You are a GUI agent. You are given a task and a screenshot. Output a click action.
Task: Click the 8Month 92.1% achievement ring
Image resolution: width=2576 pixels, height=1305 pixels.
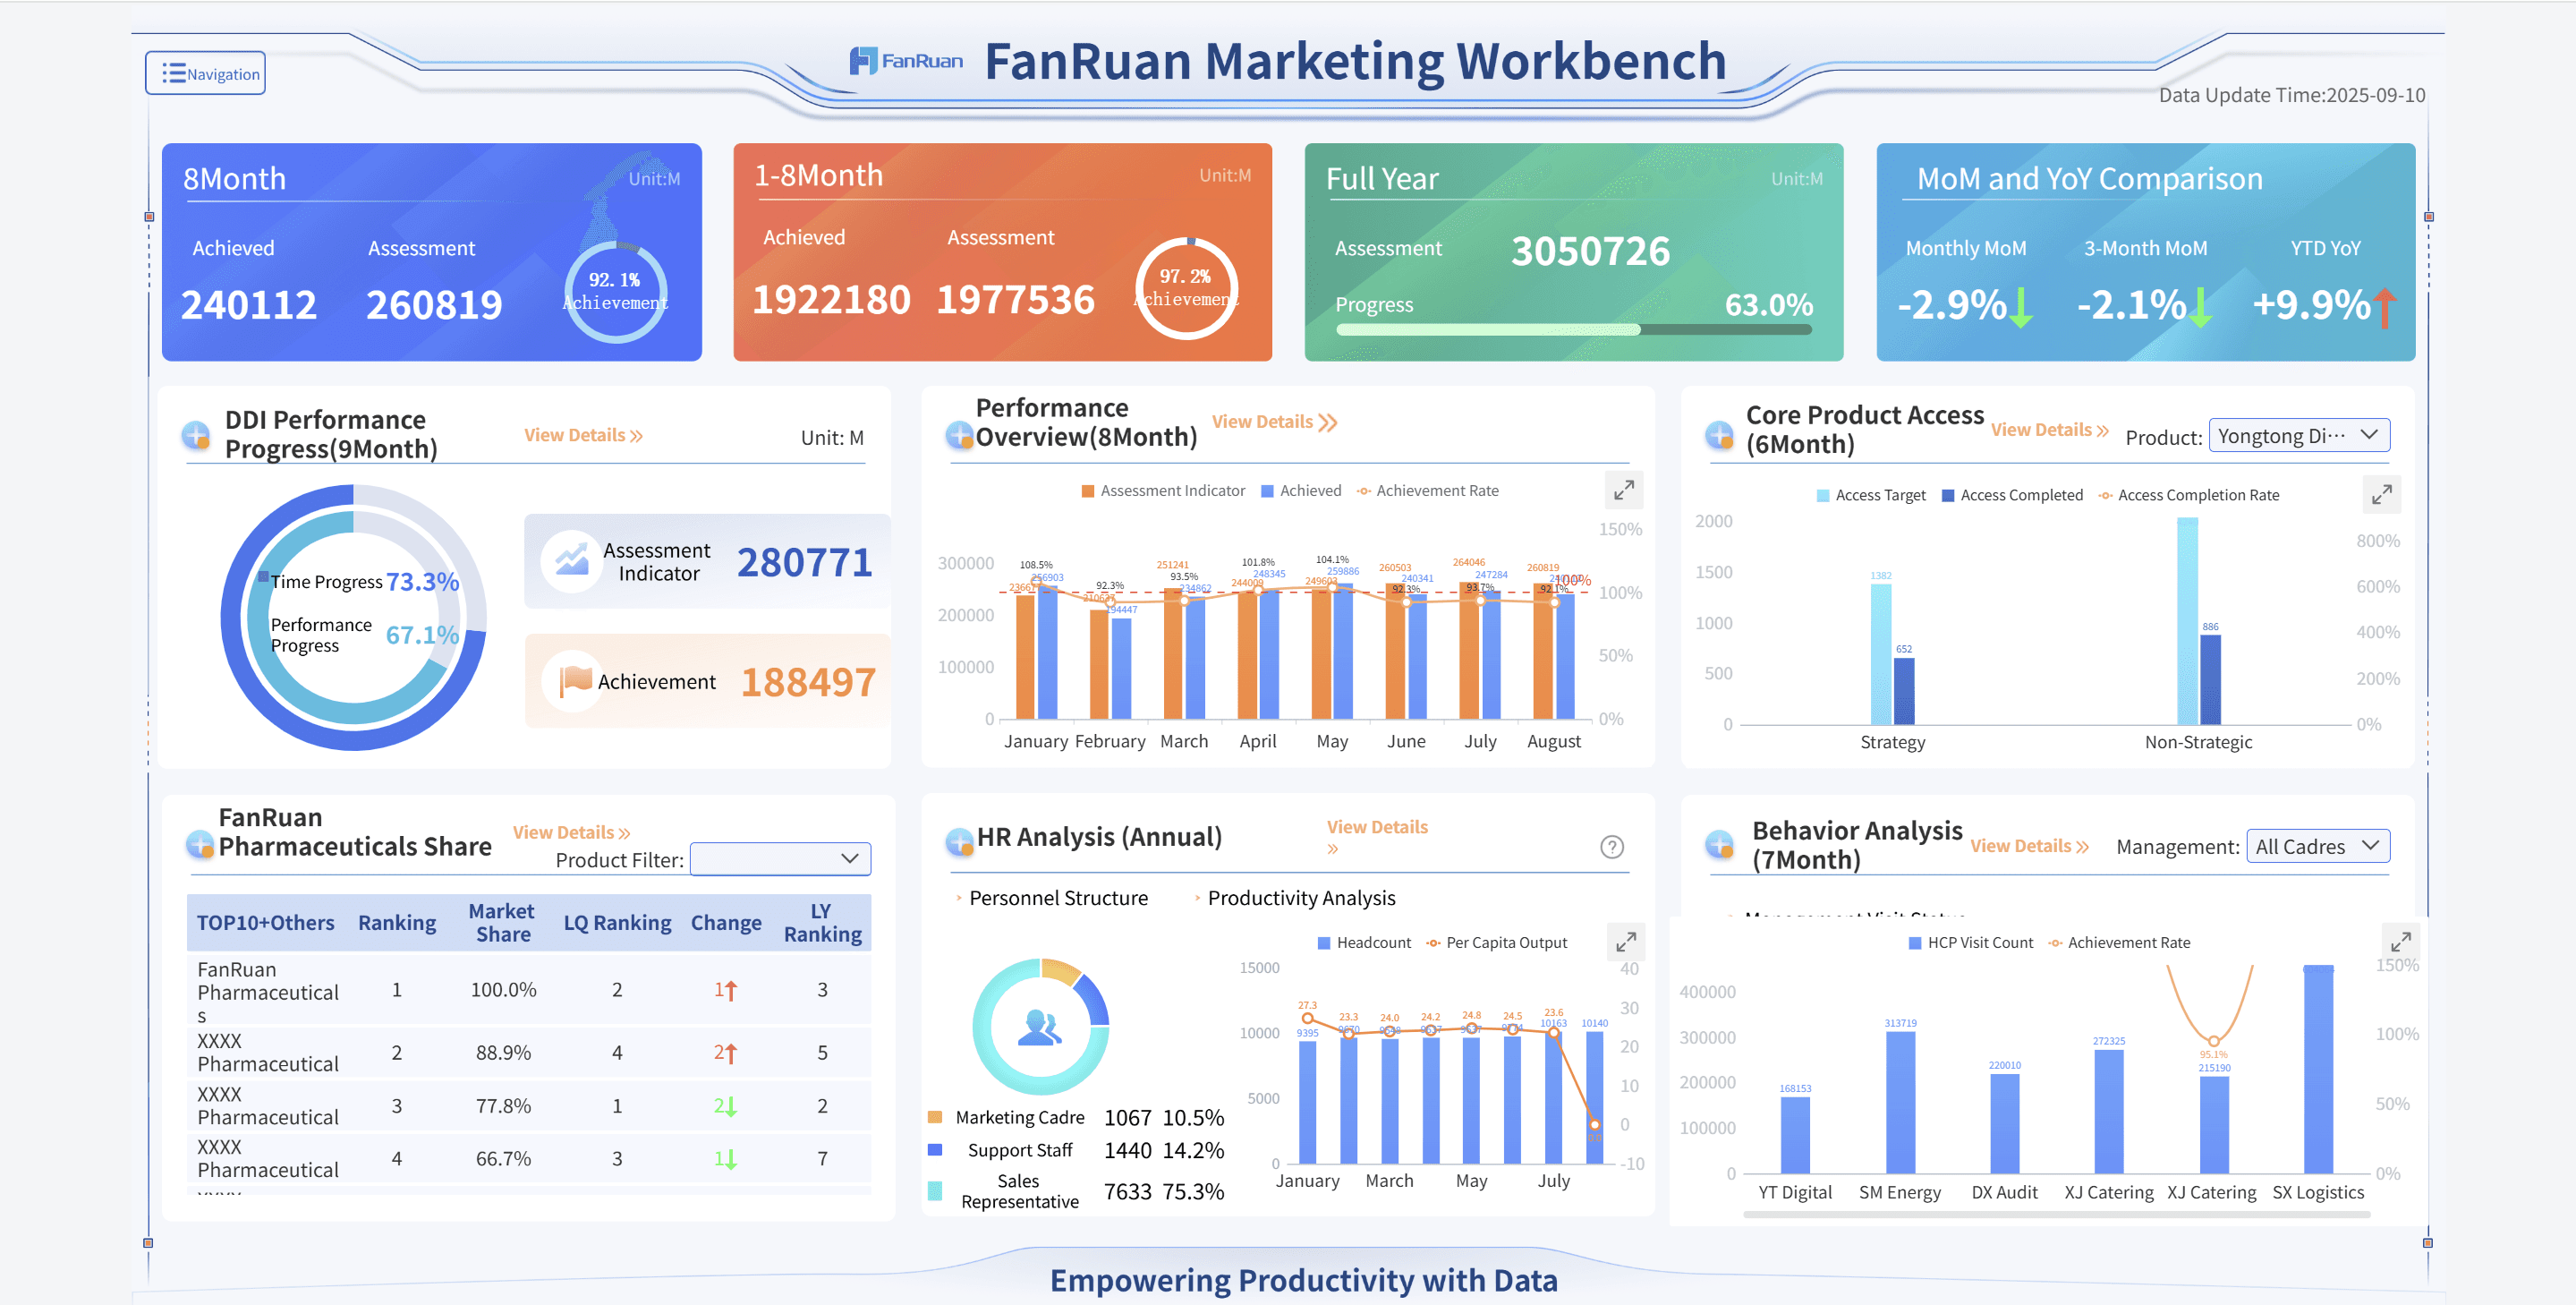[615, 292]
